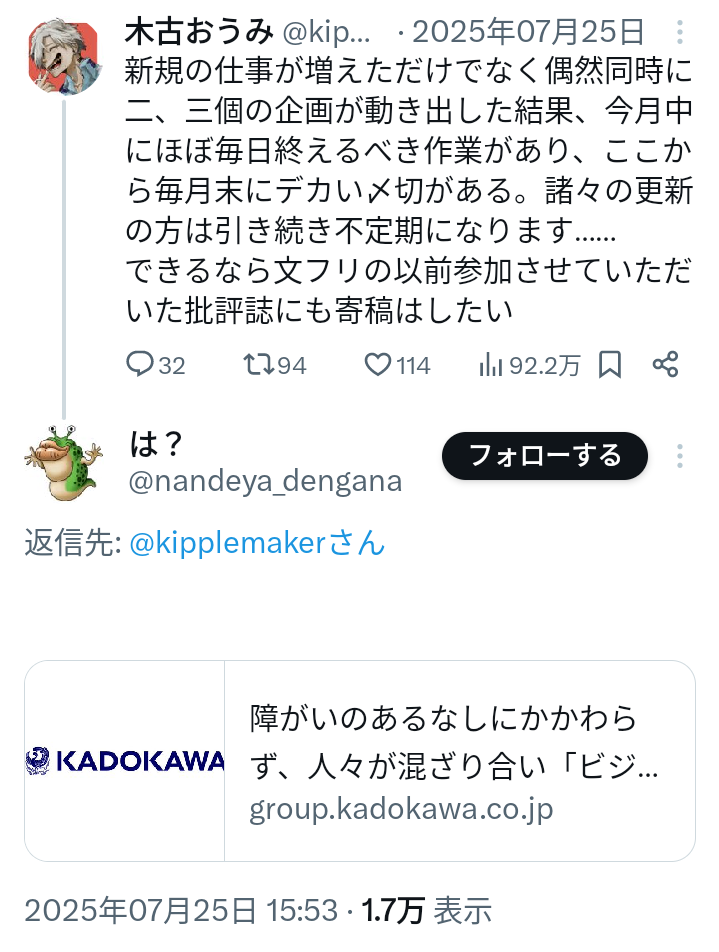Screen dimensions: 719x952
Task: Click the 2025年07月25日 15:53 timestamp
Action: coord(181,911)
